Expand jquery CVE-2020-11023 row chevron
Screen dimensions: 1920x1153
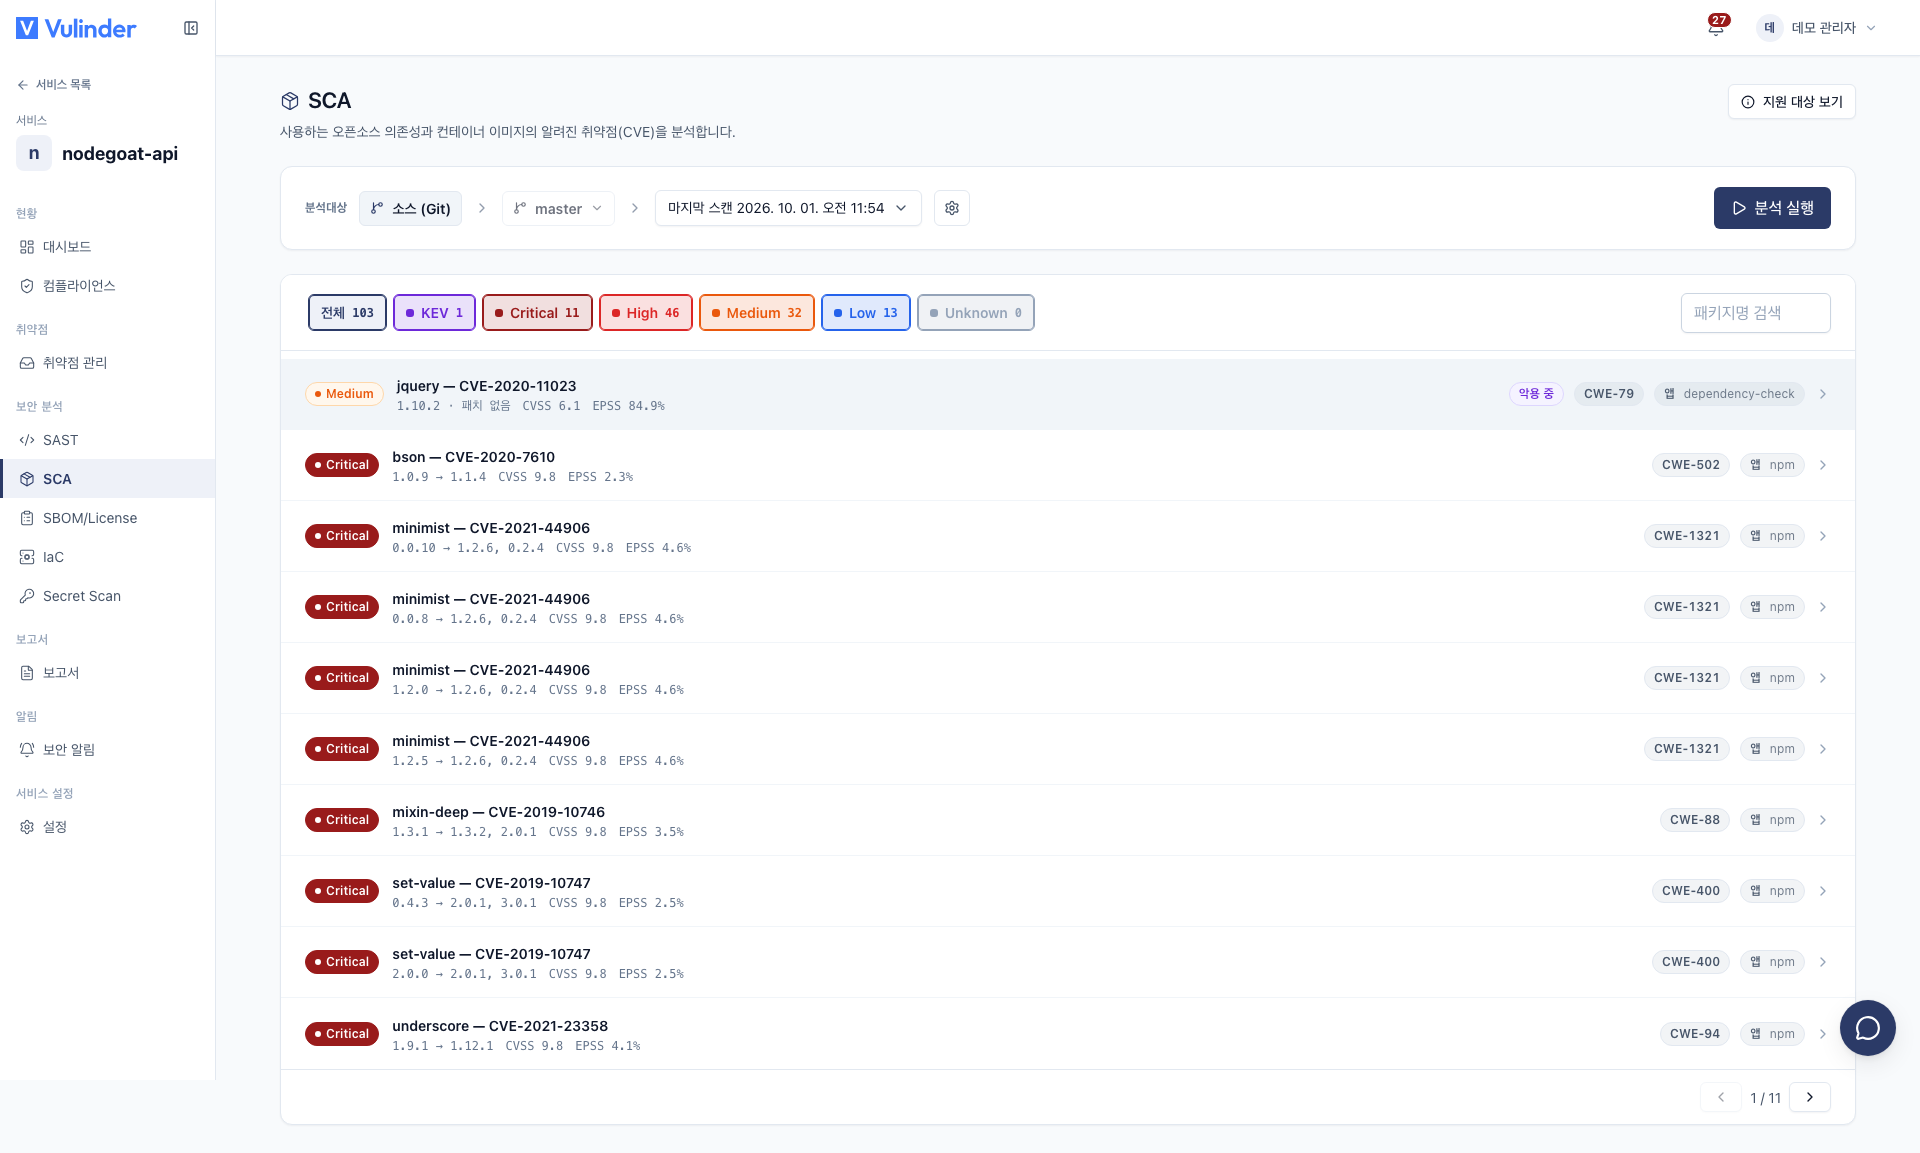(1823, 394)
